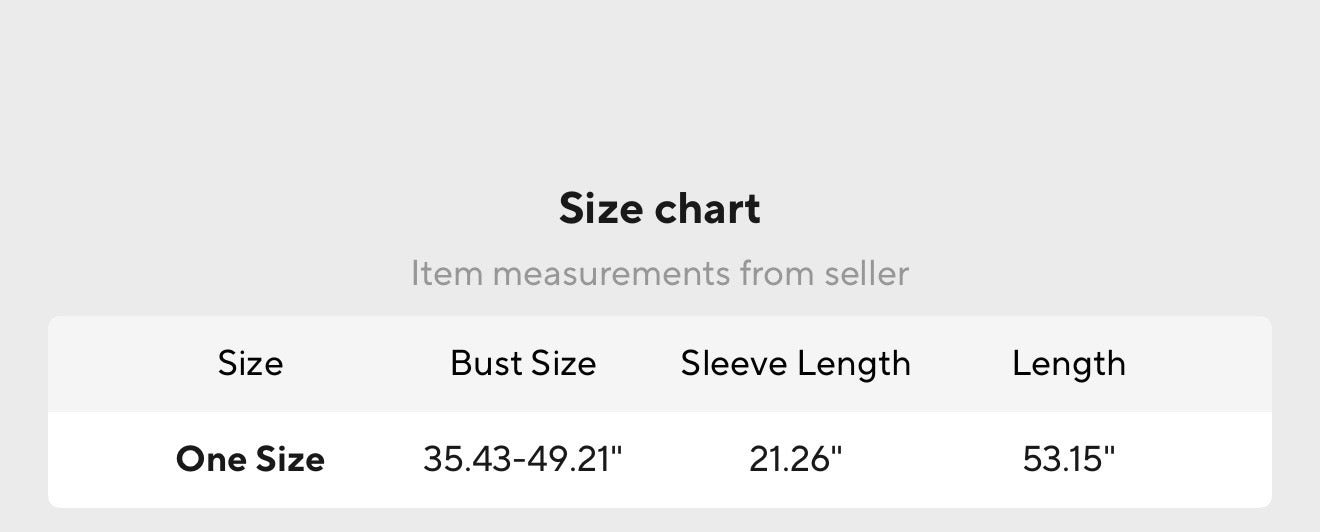Click "Size" in the bold Size chart heading
The height and width of the screenshot is (532, 1320).
tap(600, 209)
